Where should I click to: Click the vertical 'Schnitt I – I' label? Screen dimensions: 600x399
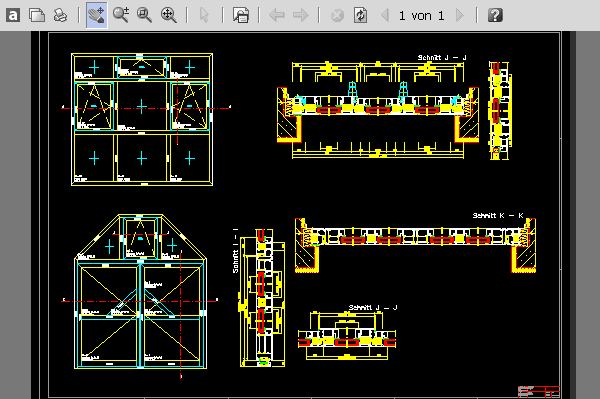(x=235, y=251)
